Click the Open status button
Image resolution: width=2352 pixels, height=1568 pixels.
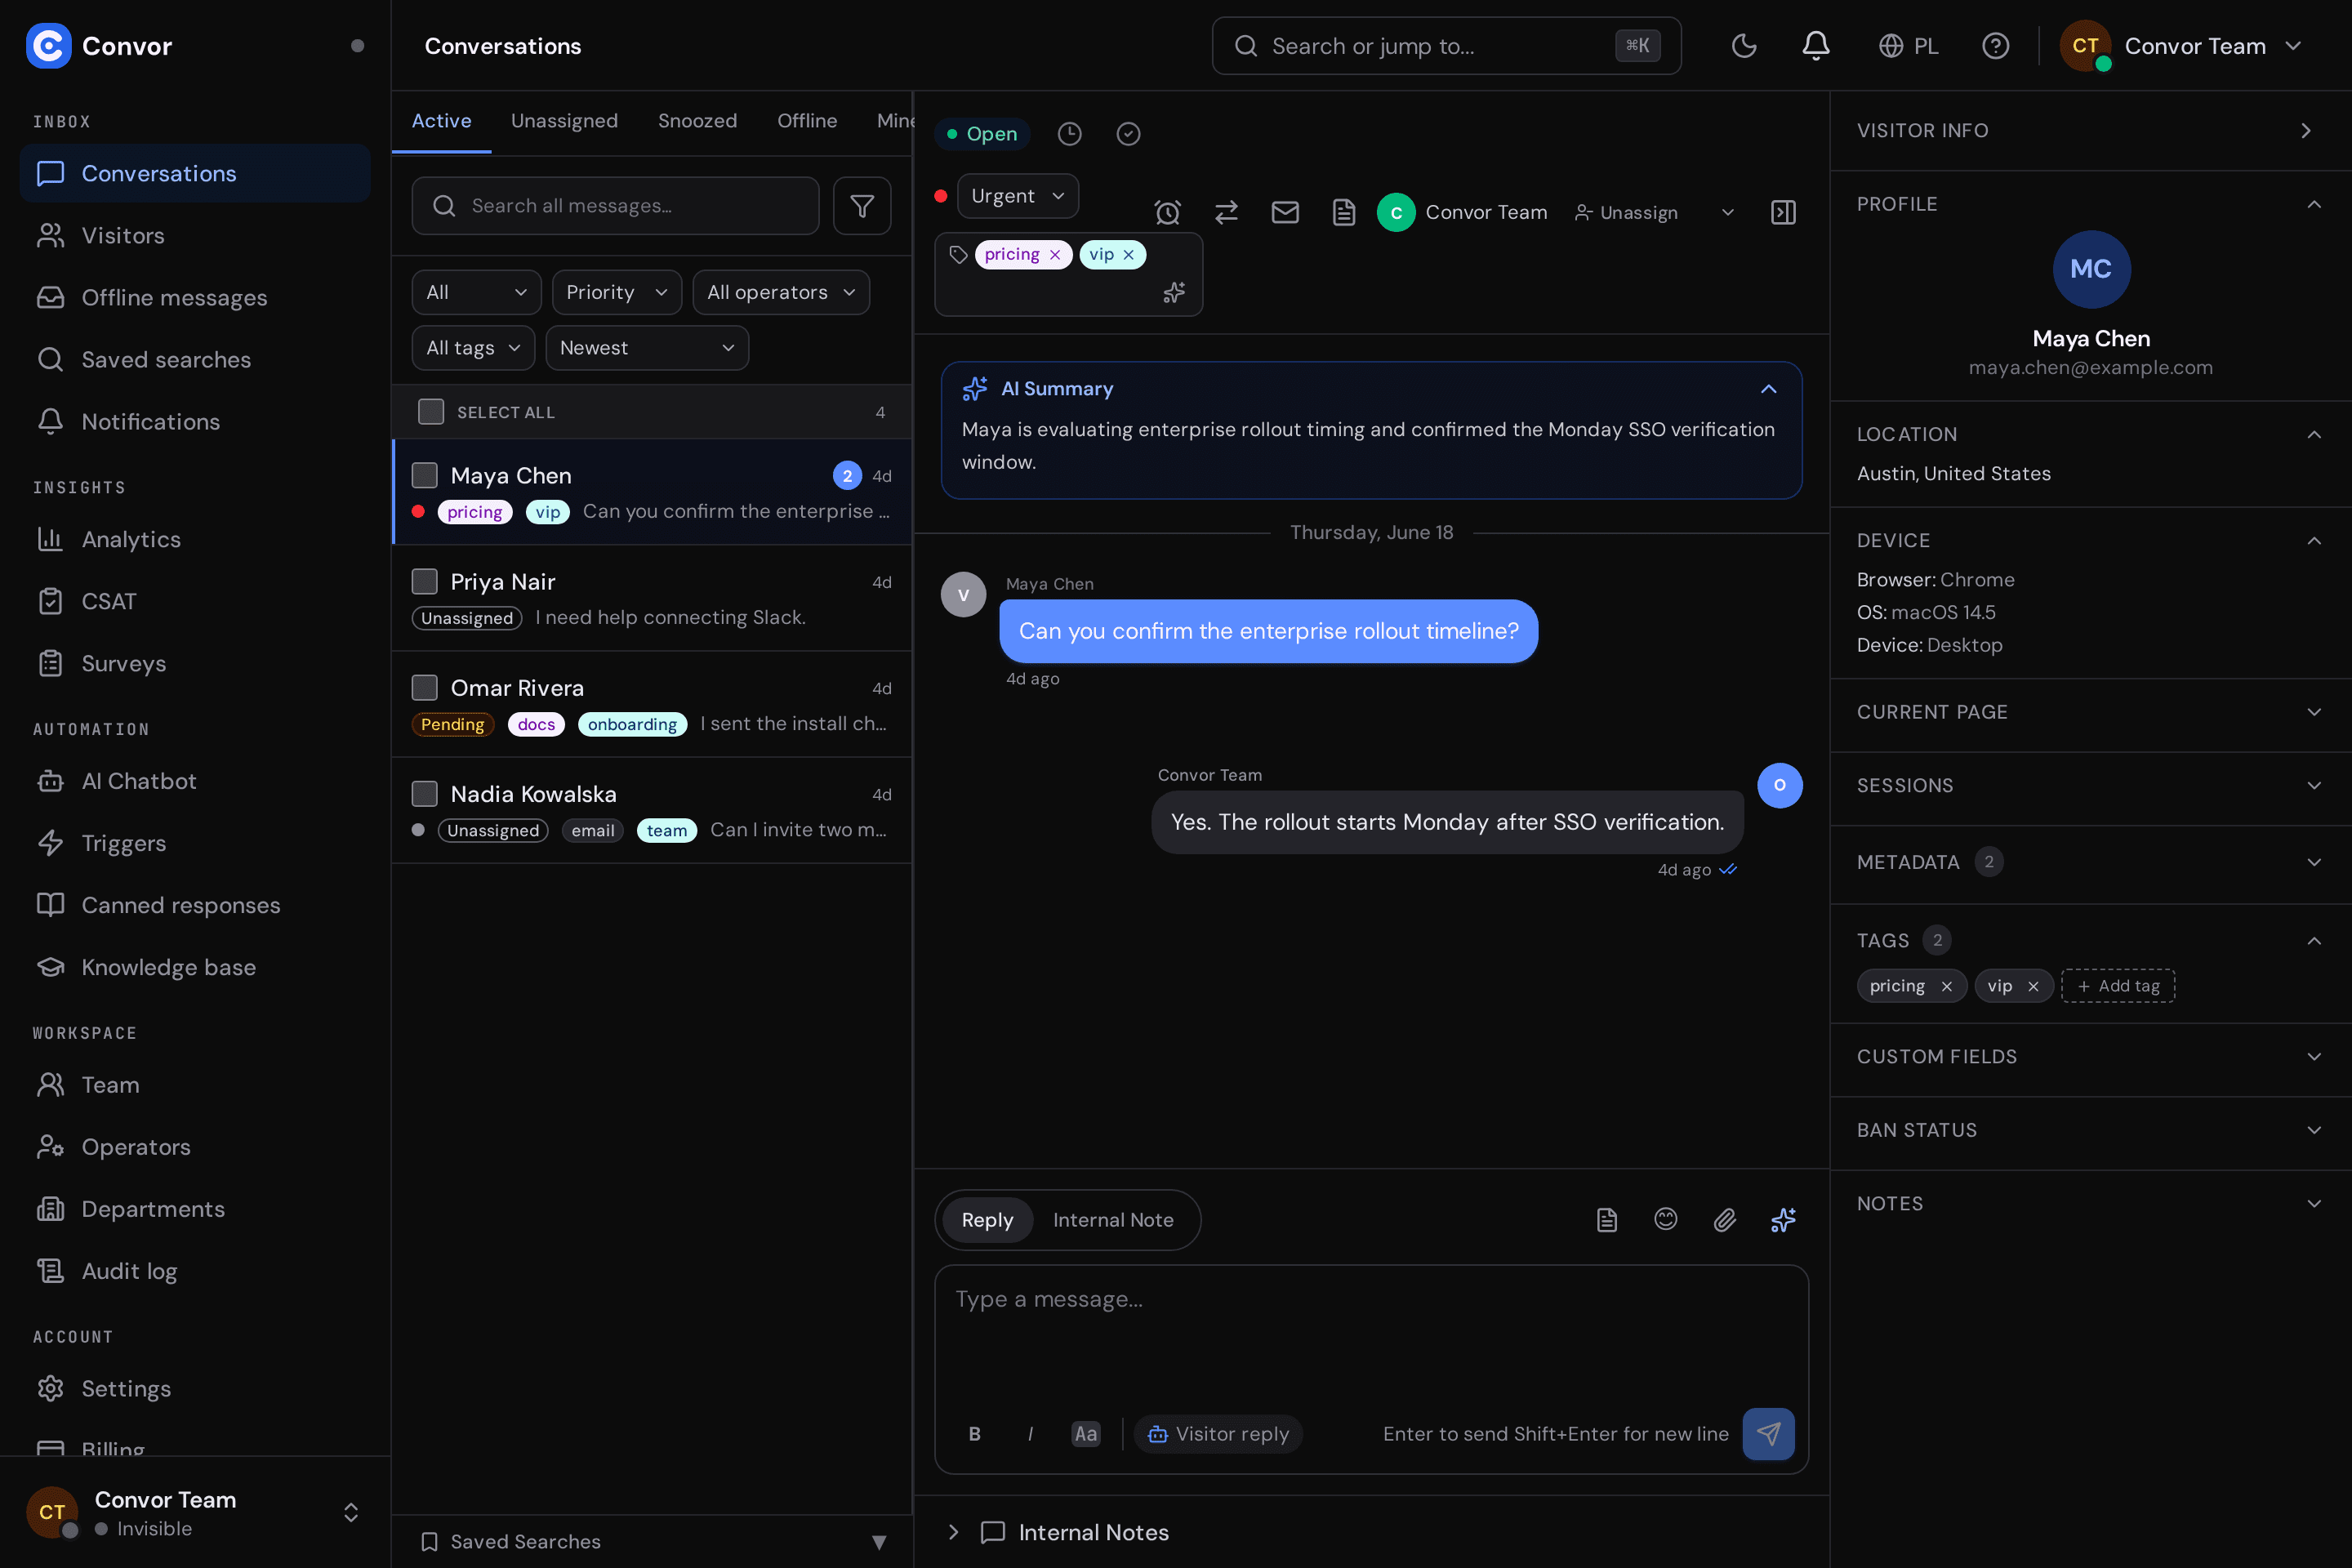point(982,134)
